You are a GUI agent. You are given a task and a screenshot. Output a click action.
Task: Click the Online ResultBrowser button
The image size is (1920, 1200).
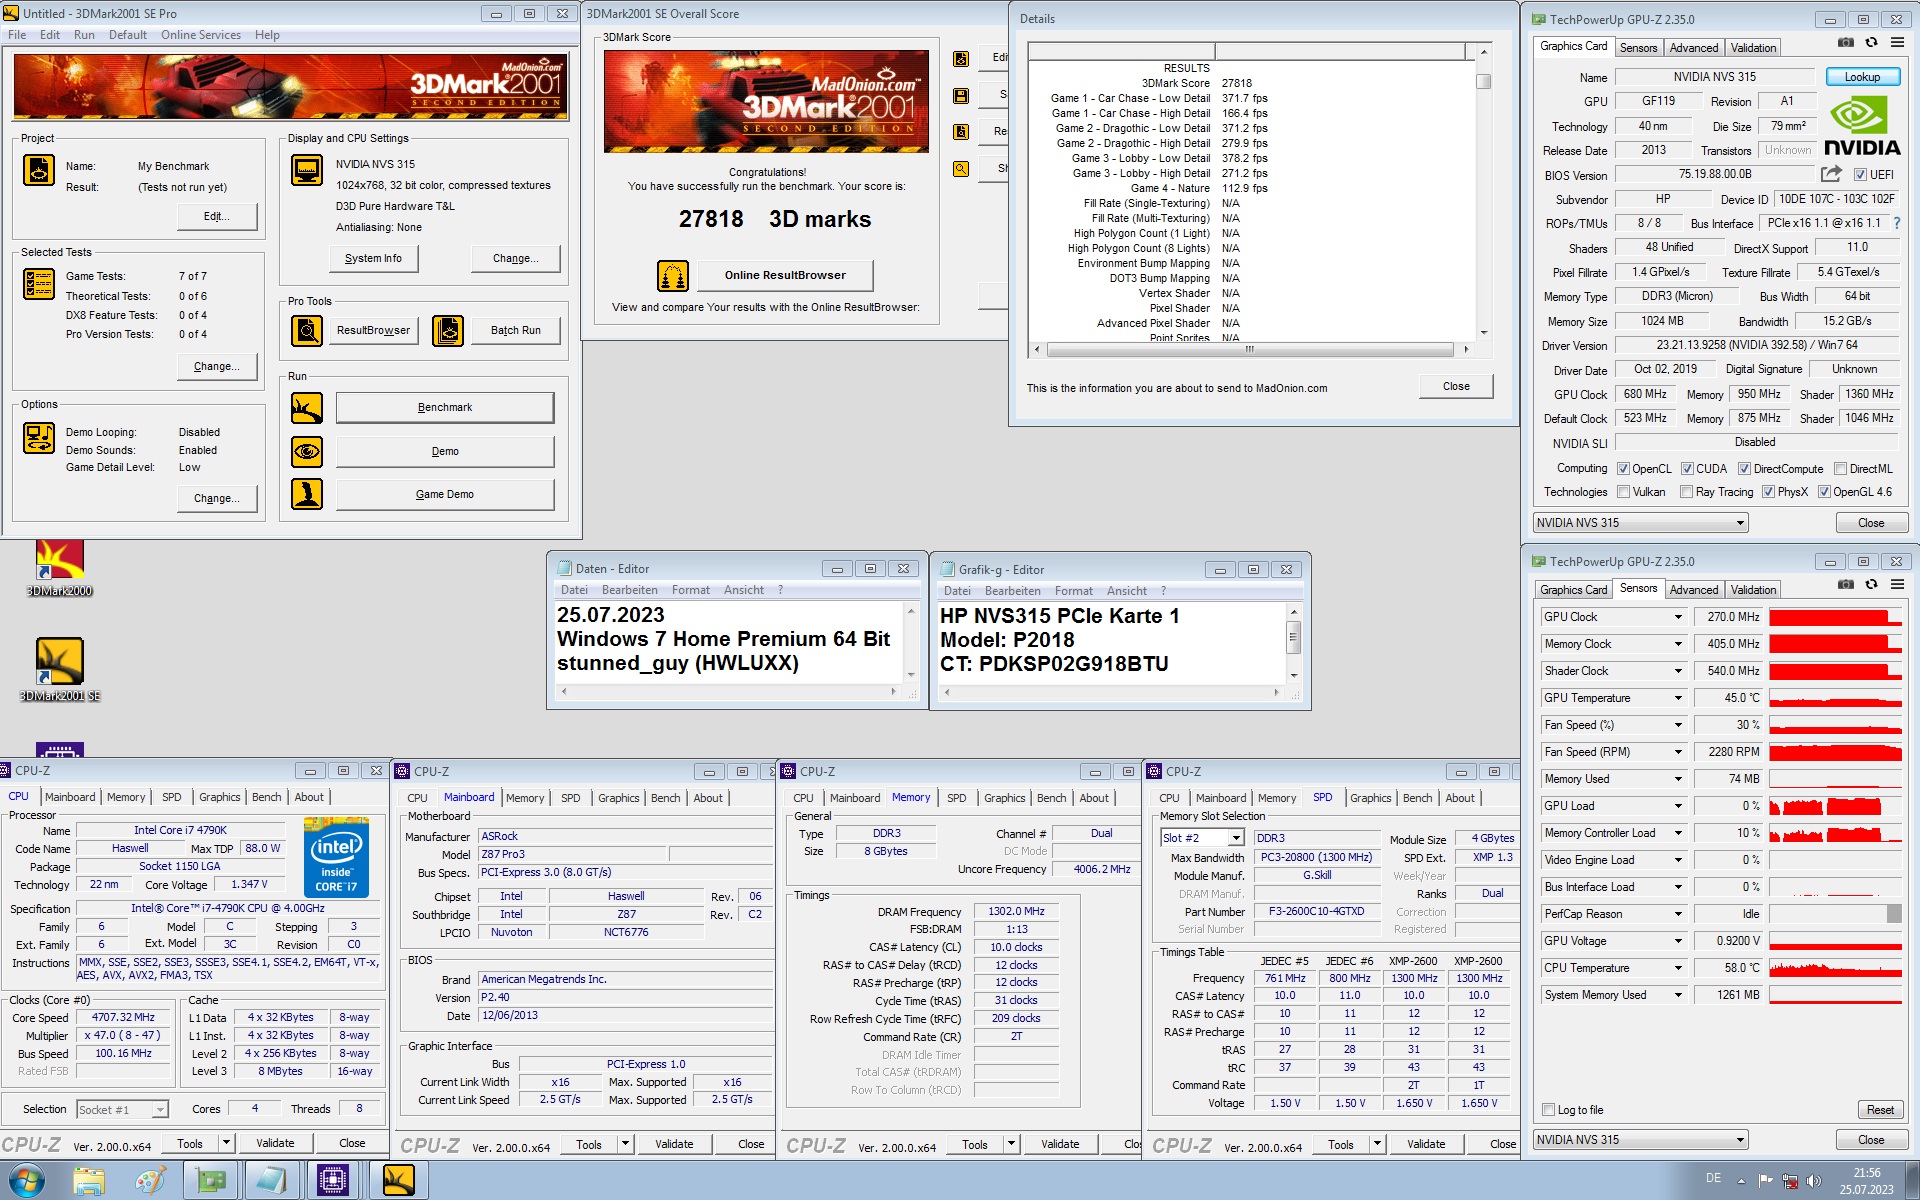[785, 275]
